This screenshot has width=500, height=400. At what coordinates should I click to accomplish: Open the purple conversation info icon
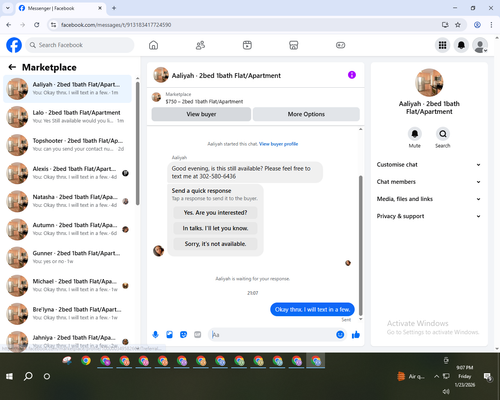click(352, 75)
